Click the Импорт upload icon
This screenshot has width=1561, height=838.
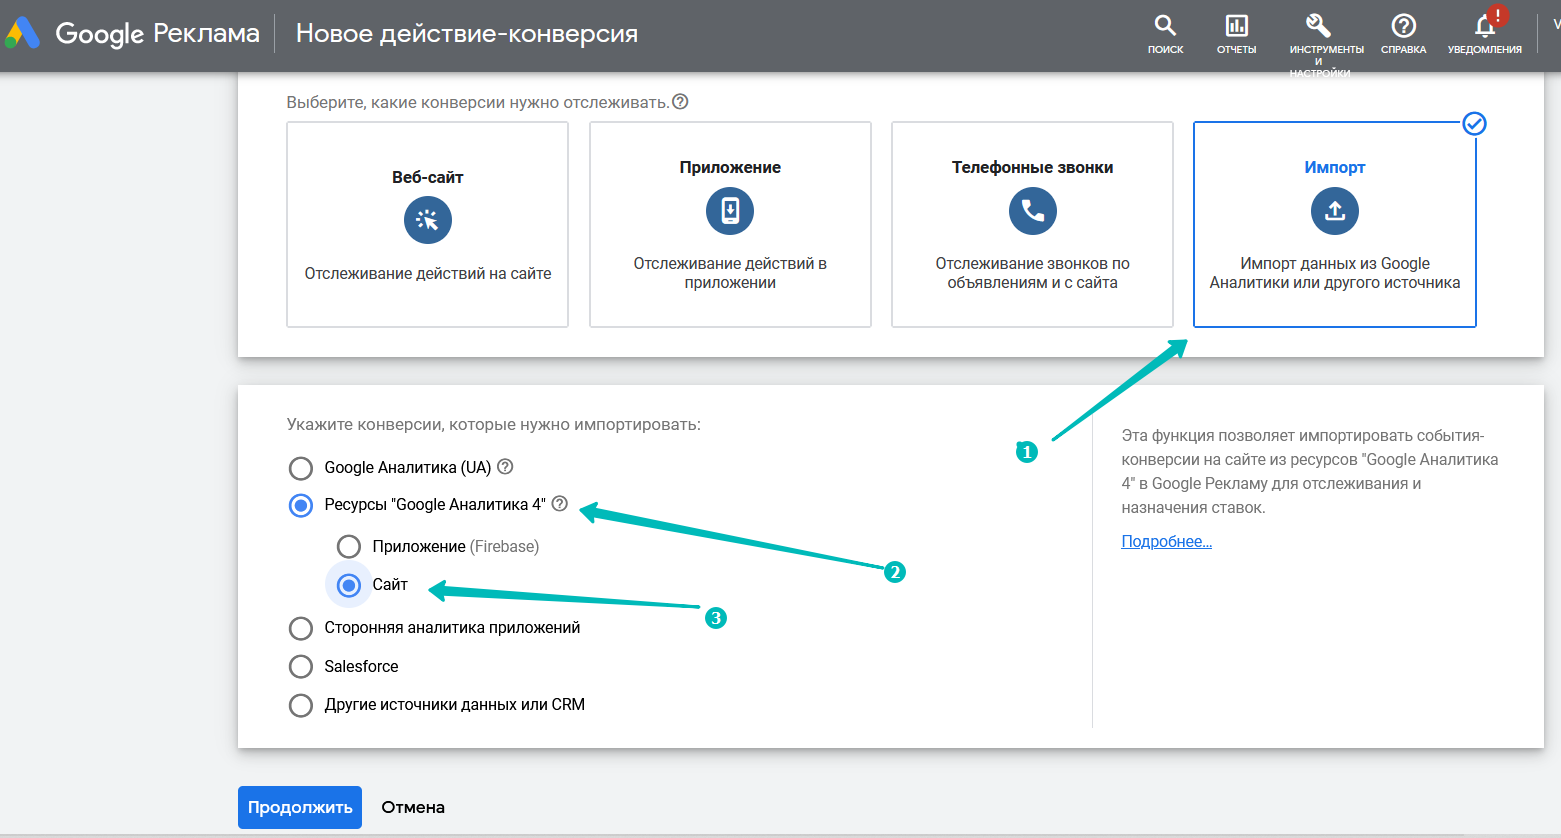[1335, 211]
